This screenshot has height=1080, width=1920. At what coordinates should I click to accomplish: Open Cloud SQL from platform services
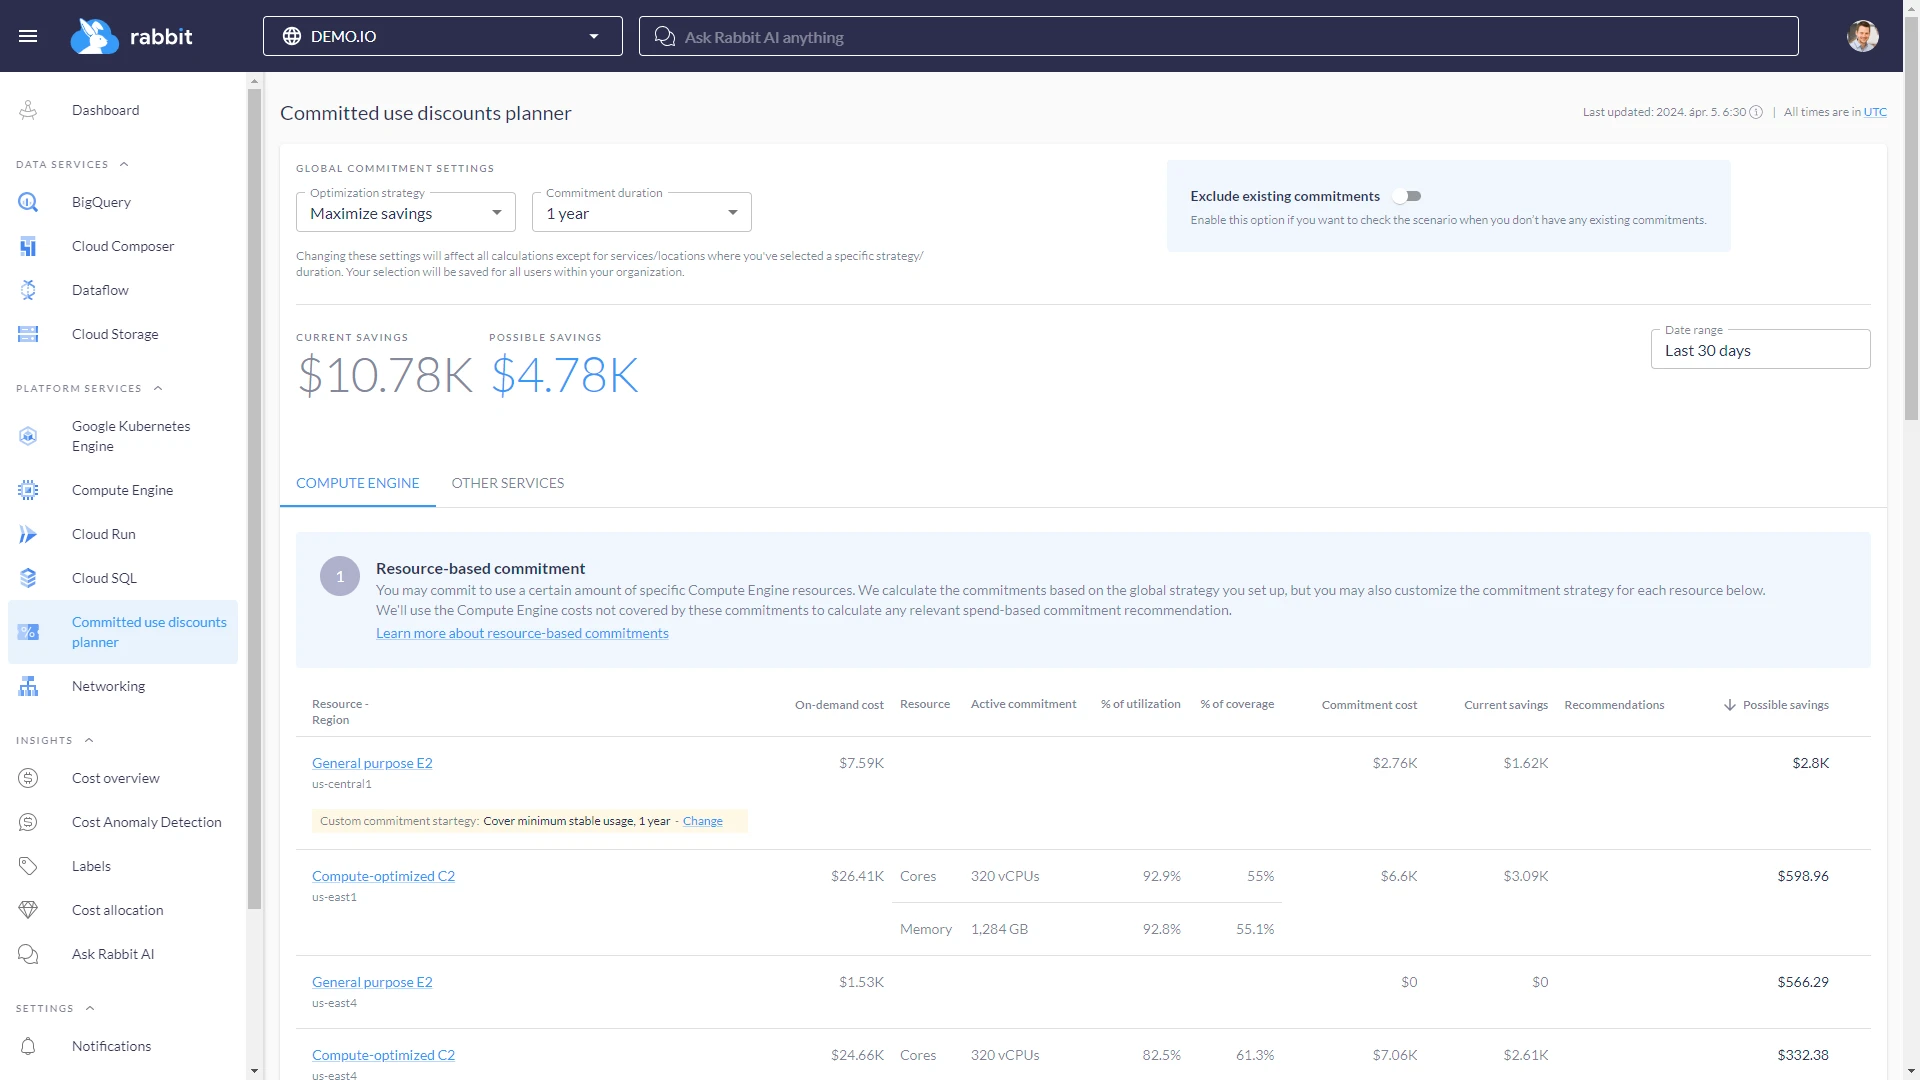coord(103,578)
